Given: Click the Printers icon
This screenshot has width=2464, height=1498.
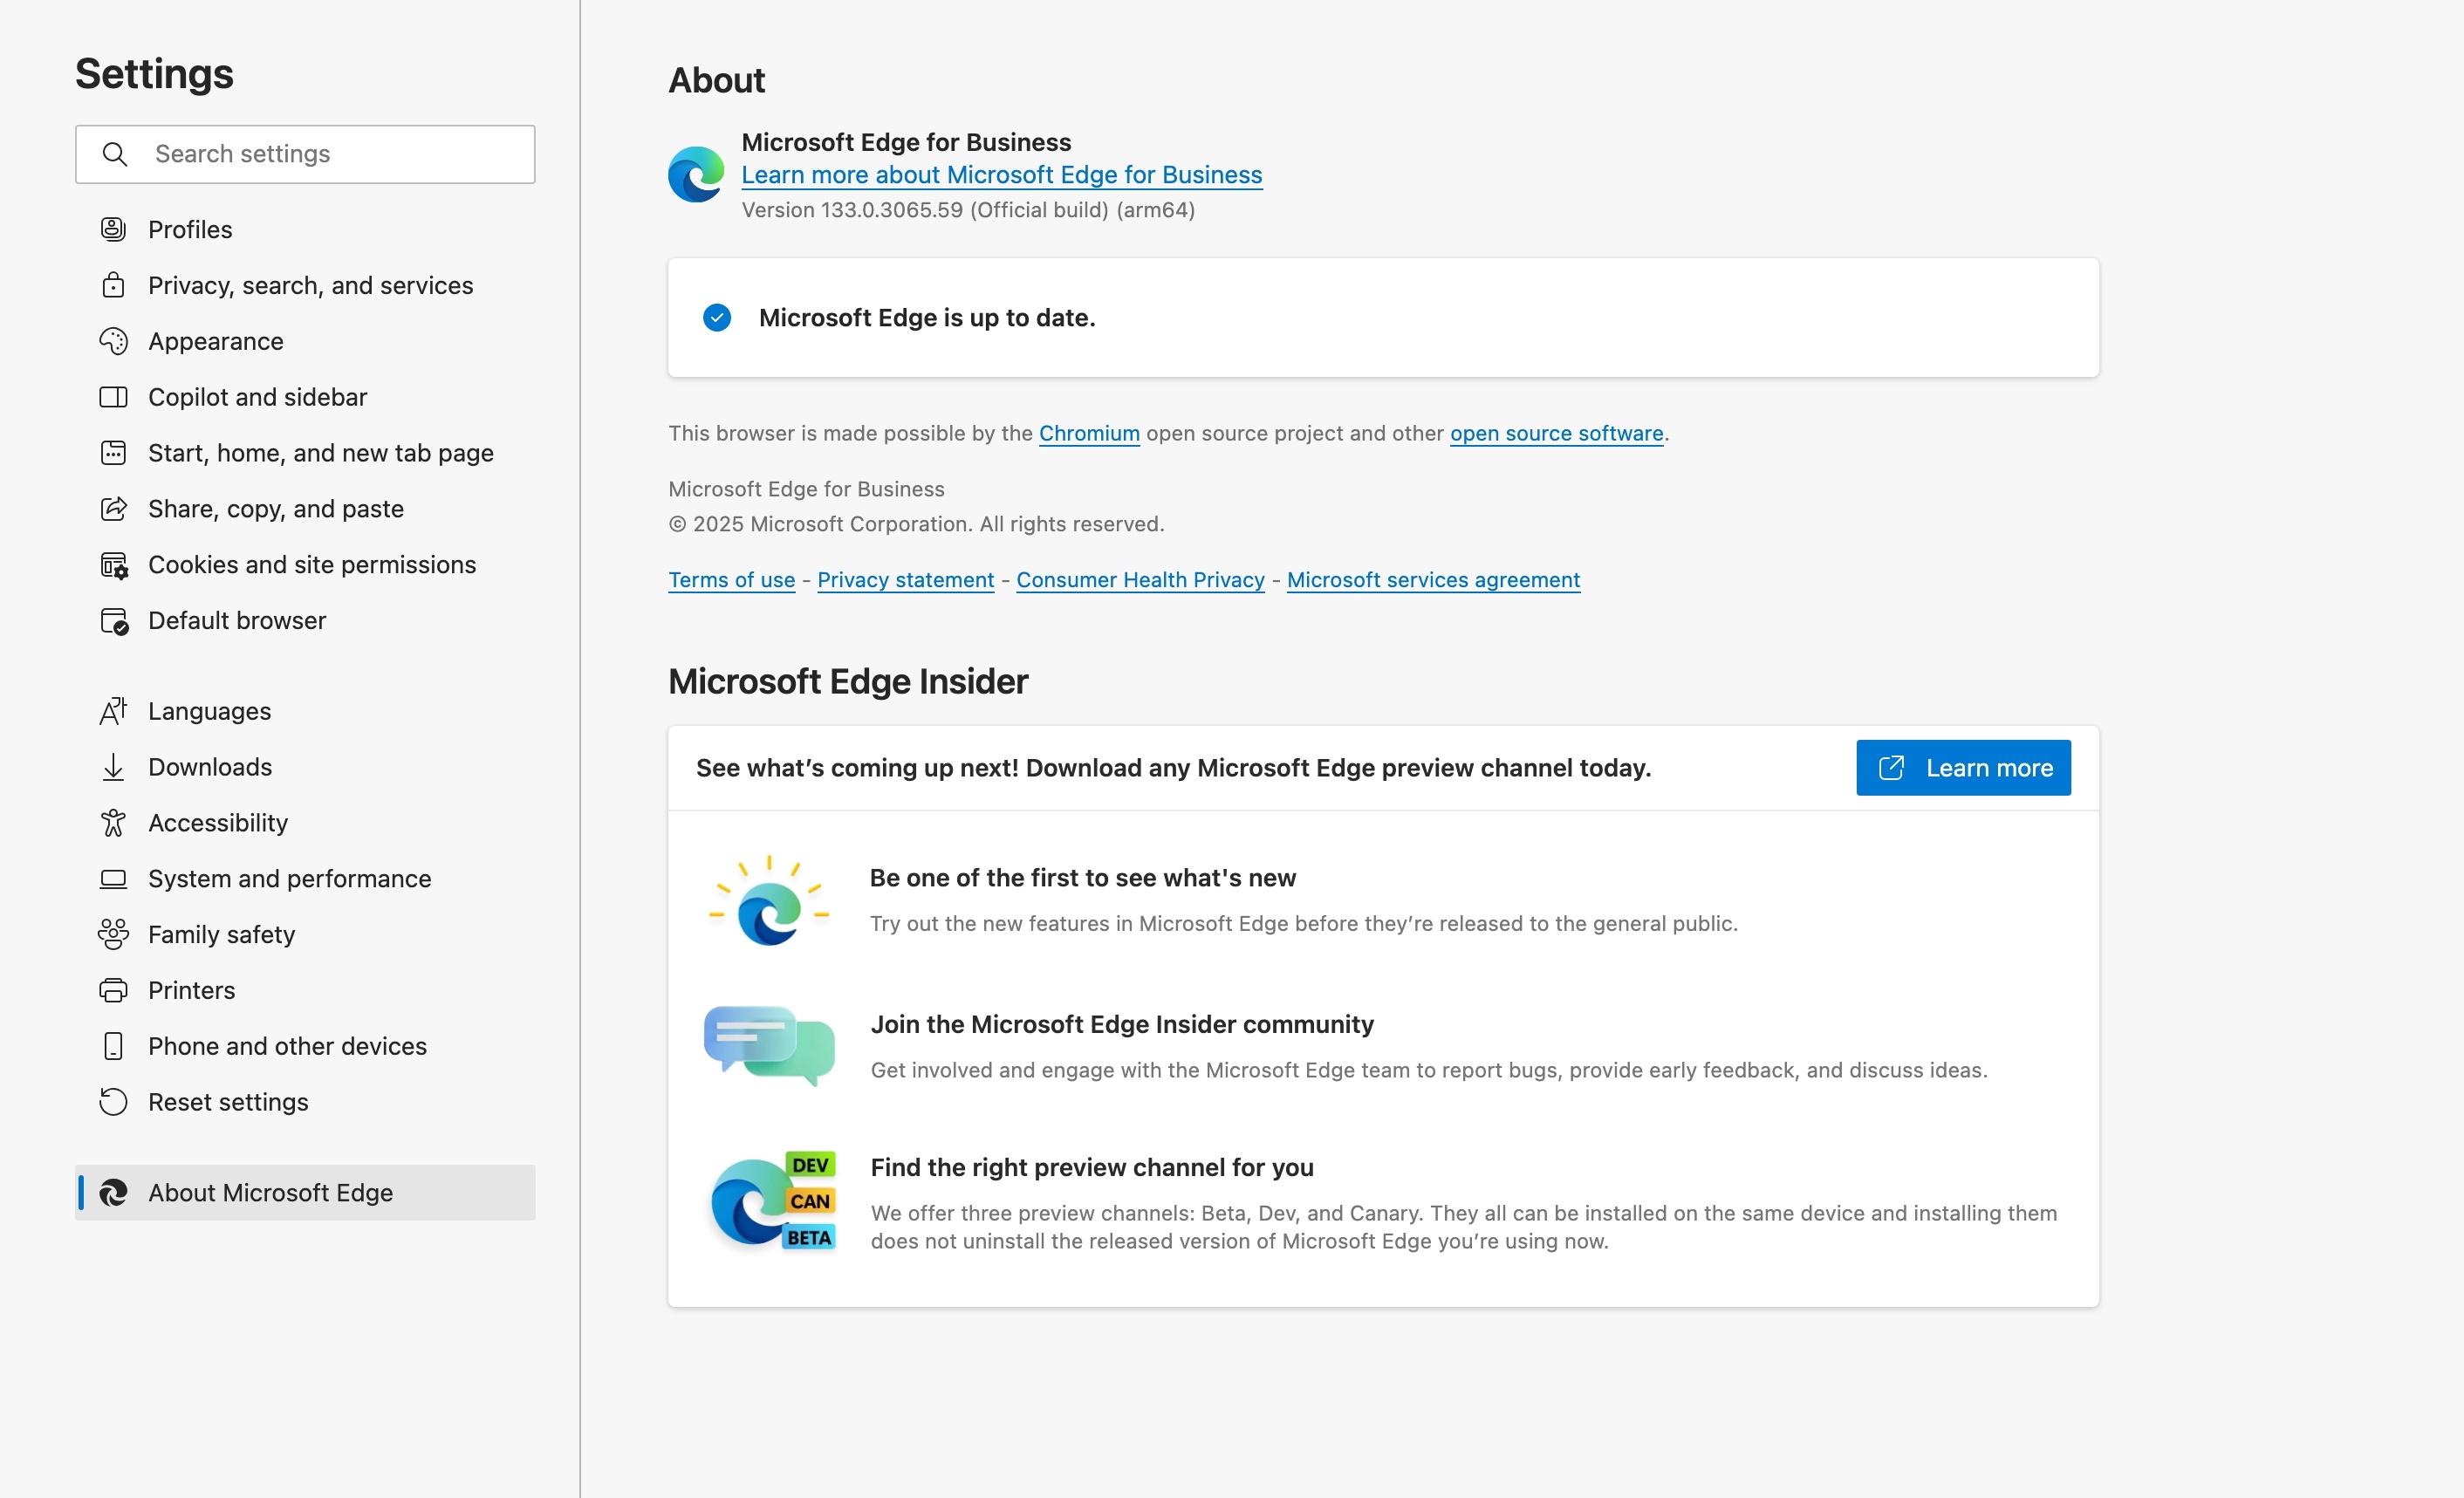Looking at the screenshot, I should tap(113, 990).
